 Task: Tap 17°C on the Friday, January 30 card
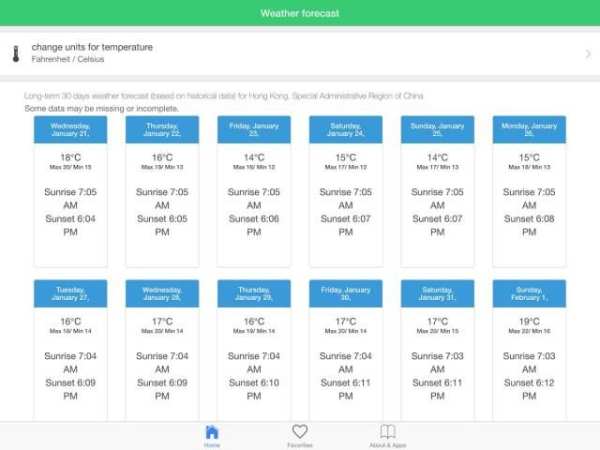tap(346, 321)
